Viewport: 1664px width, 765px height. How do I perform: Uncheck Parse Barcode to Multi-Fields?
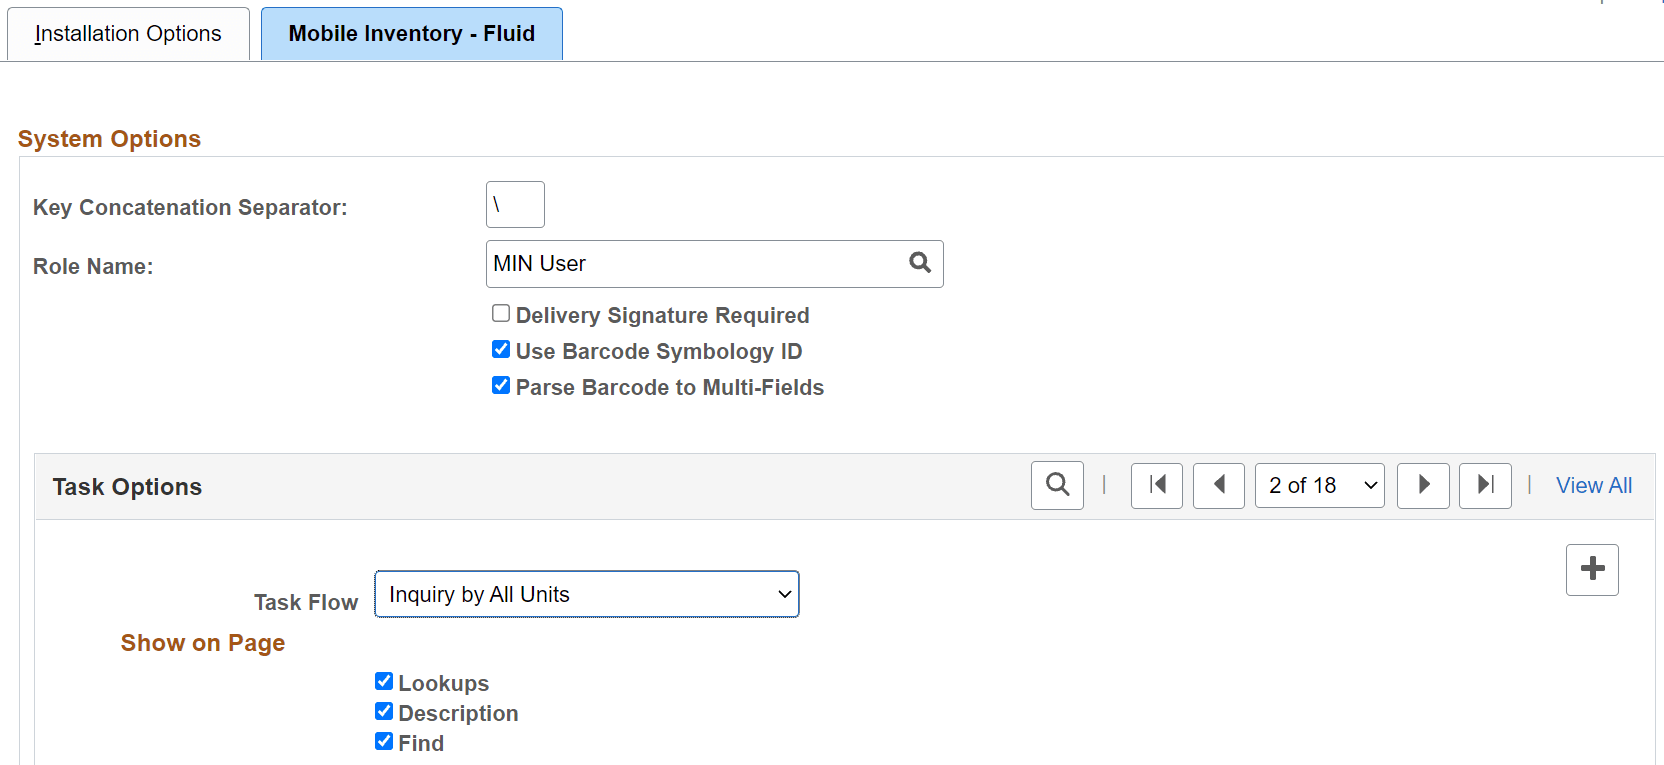pos(500,385)
